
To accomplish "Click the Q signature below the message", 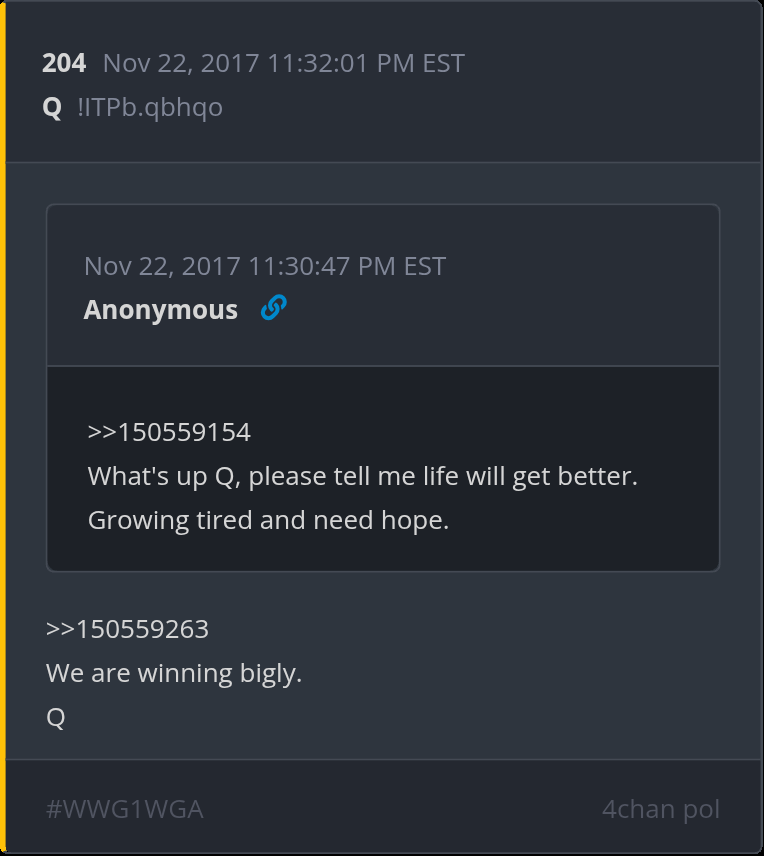I will (x=56, y=717).
